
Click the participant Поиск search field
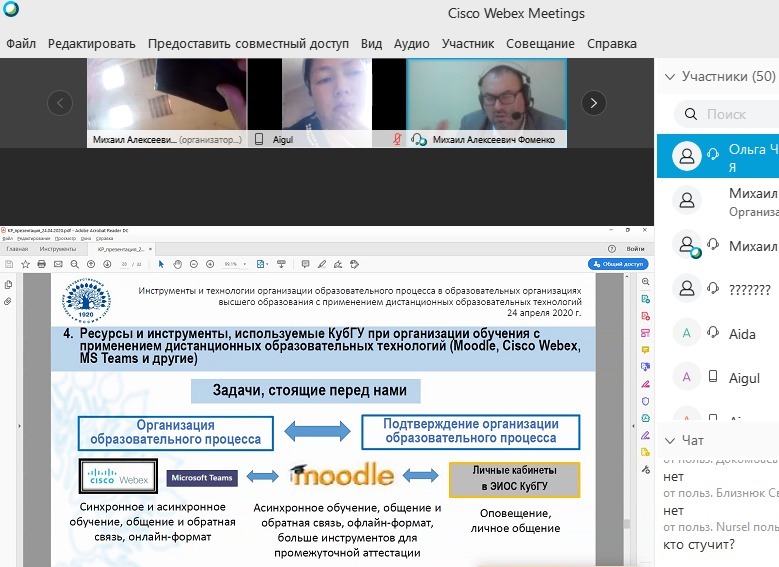point(728,114)
